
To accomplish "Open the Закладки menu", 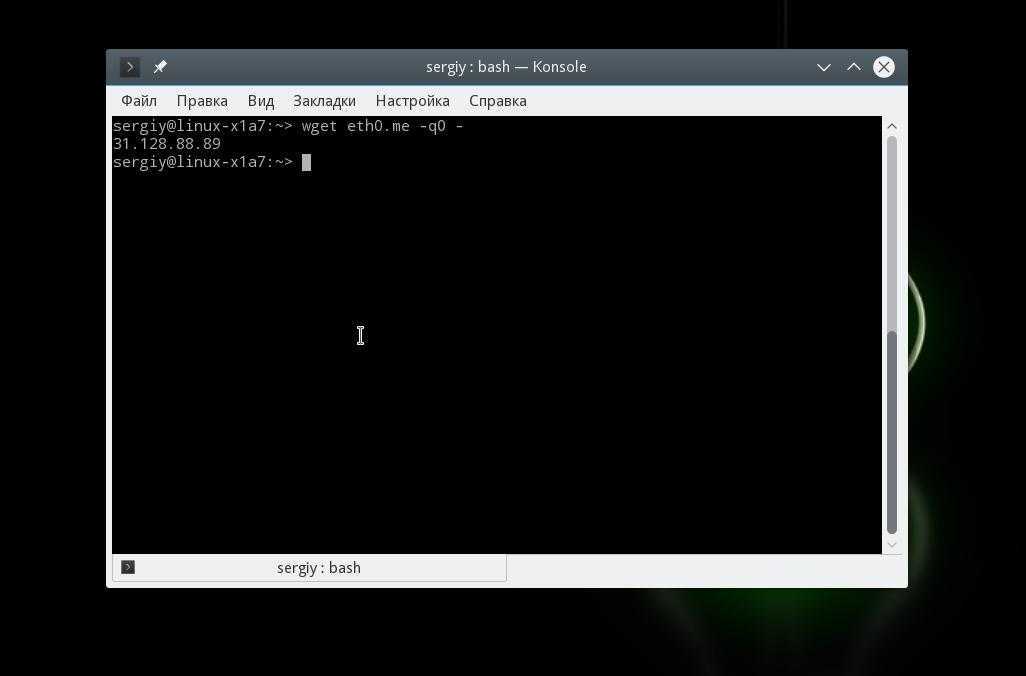I will pos(324,101).
